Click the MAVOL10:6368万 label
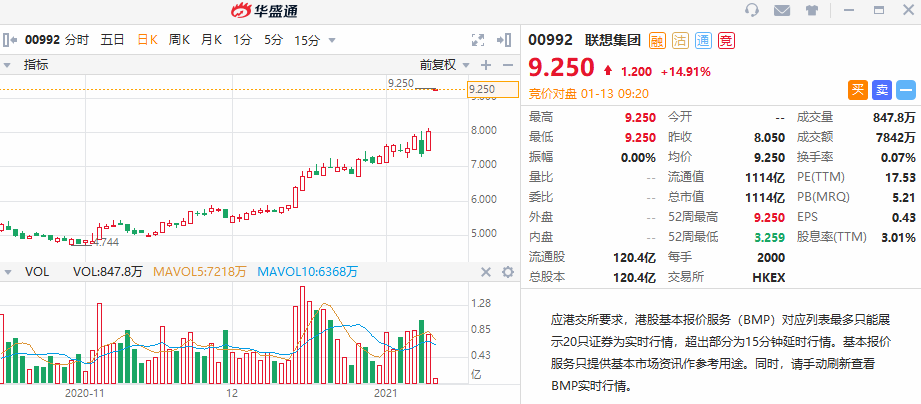 (308, 272)
